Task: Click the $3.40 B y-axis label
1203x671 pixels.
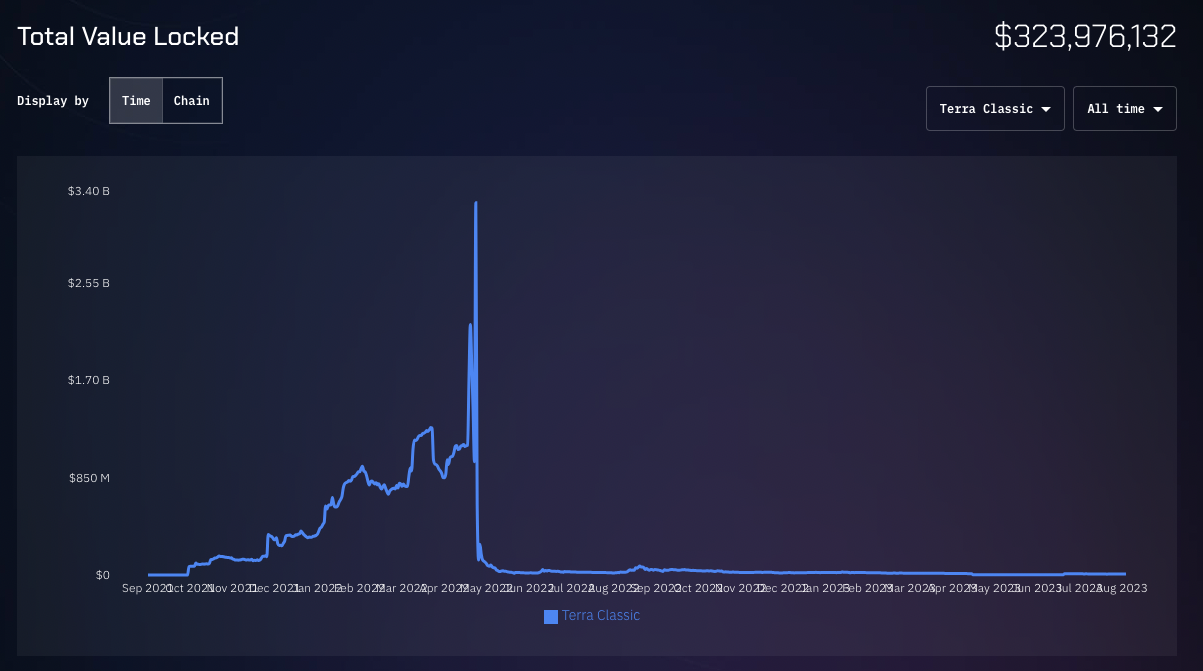Action: point(89,191)
